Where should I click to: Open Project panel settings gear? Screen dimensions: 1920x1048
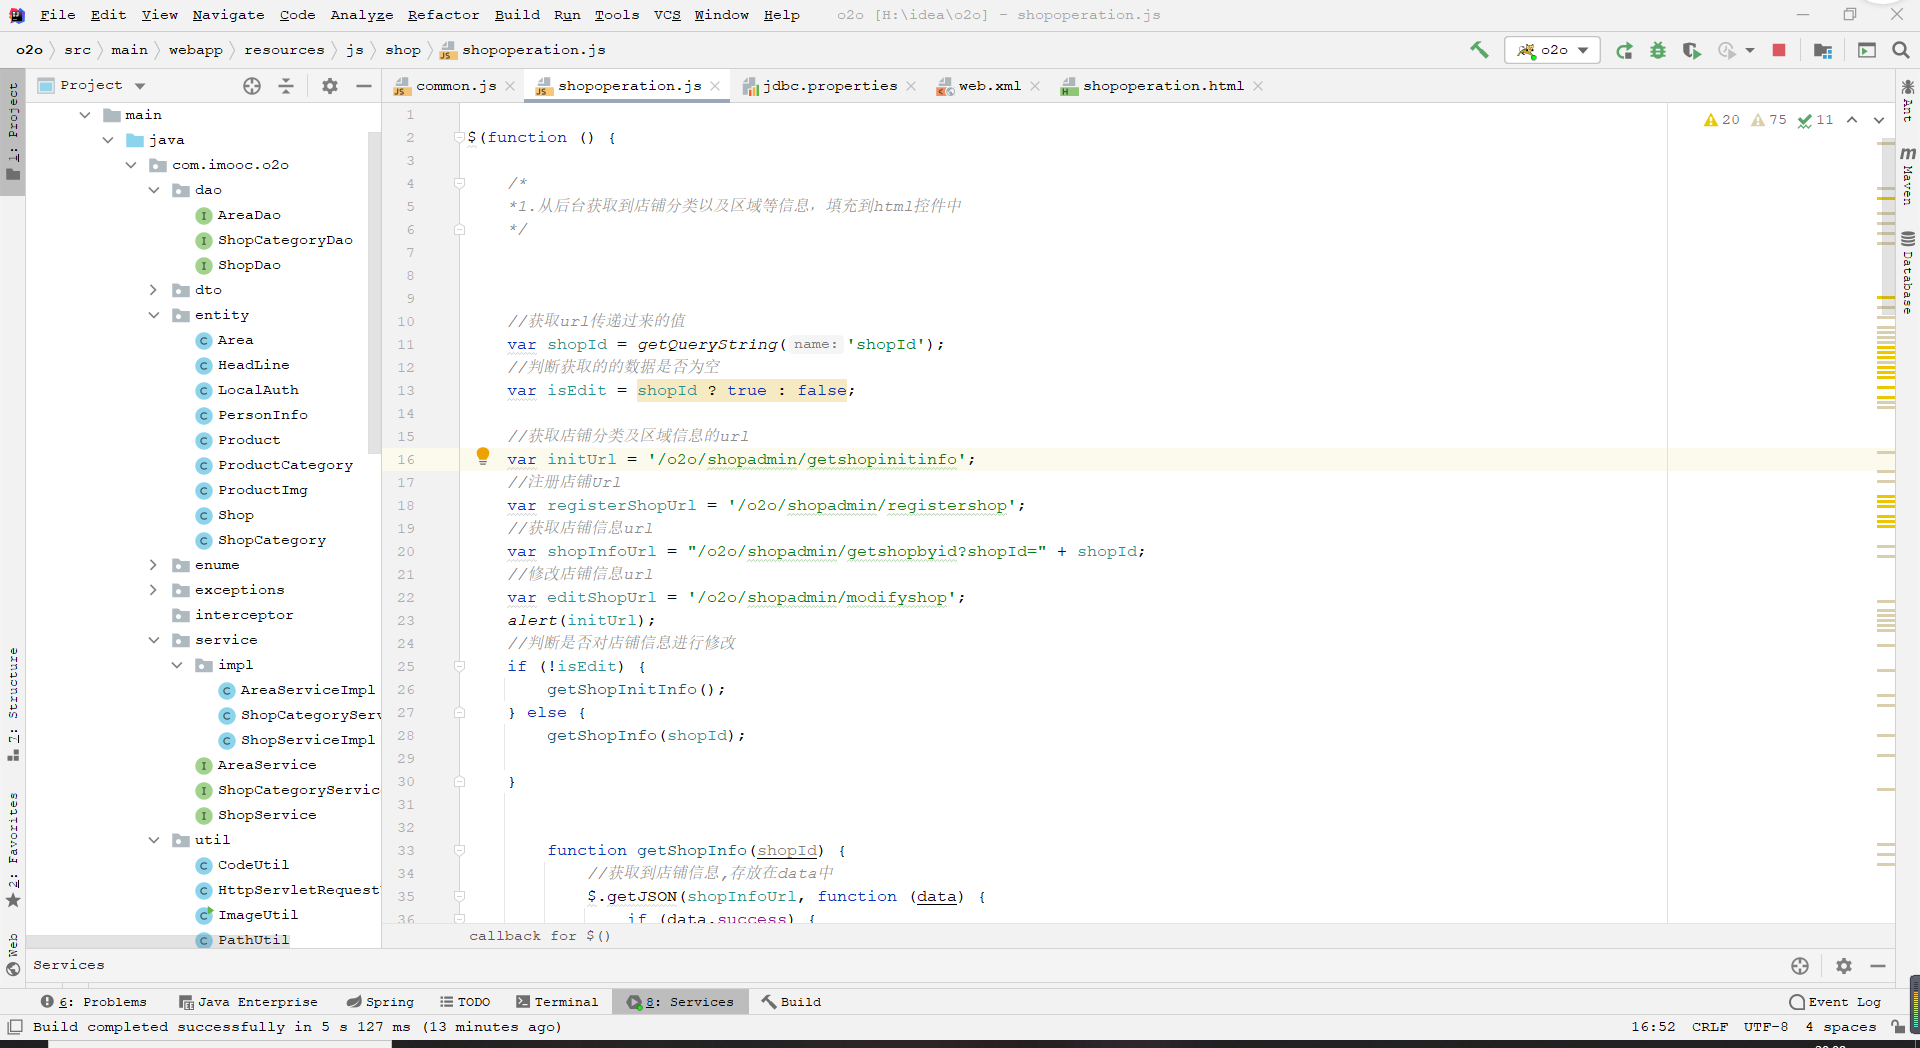[x=330, y=86]
